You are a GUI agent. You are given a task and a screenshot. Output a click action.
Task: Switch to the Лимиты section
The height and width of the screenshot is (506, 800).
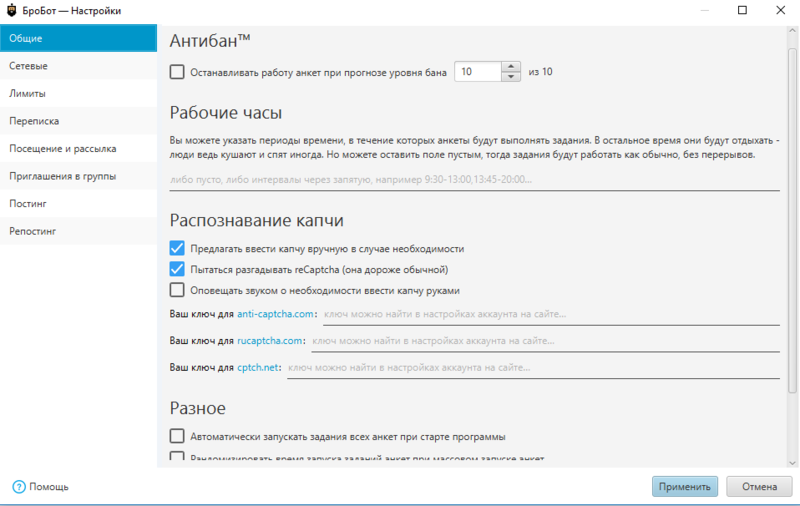point(28,93)
